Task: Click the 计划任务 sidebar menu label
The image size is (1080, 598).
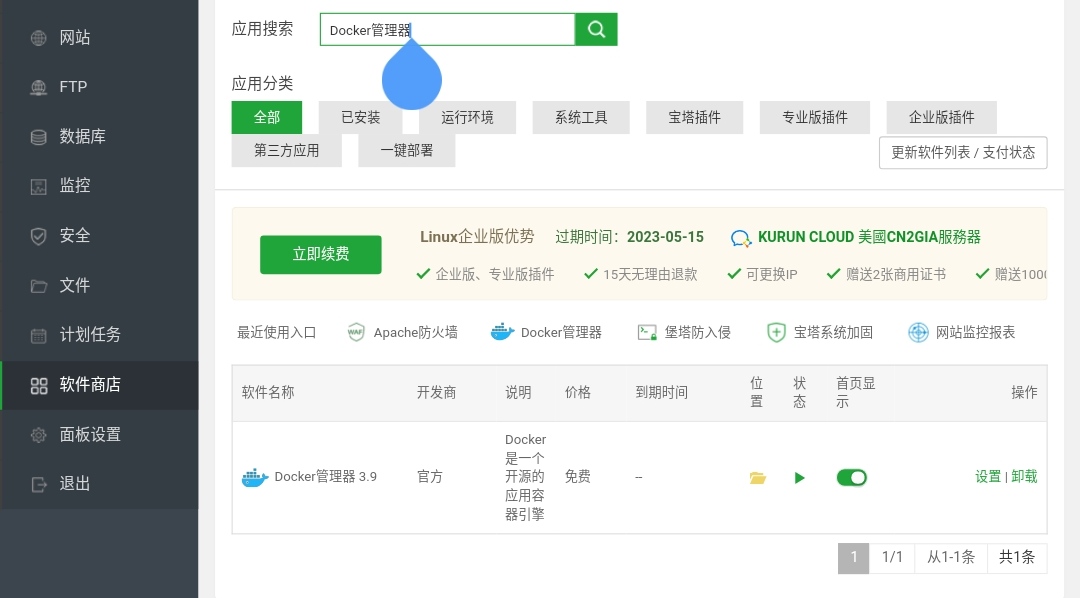Action: [x=90, y=336]
